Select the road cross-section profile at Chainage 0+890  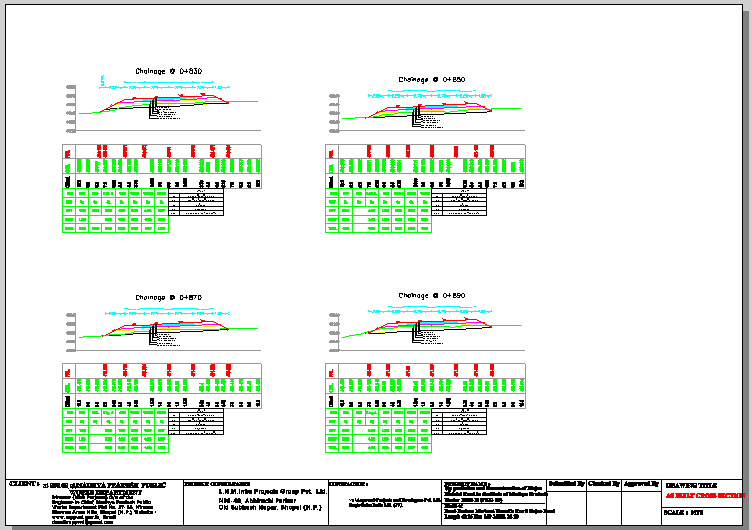coord(430,326)
